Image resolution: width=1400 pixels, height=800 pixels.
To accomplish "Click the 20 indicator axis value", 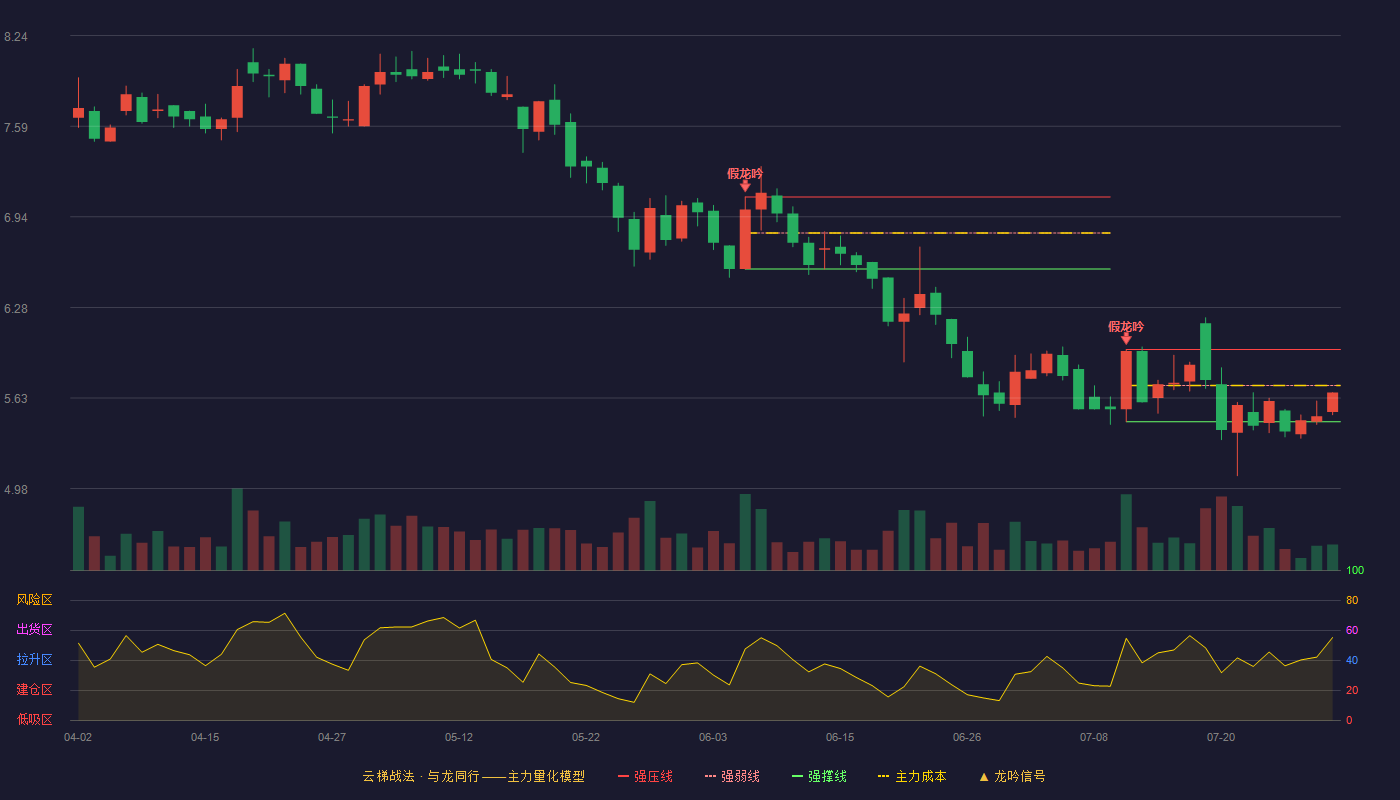I will pyautogui.click(x=1352, y=691).
